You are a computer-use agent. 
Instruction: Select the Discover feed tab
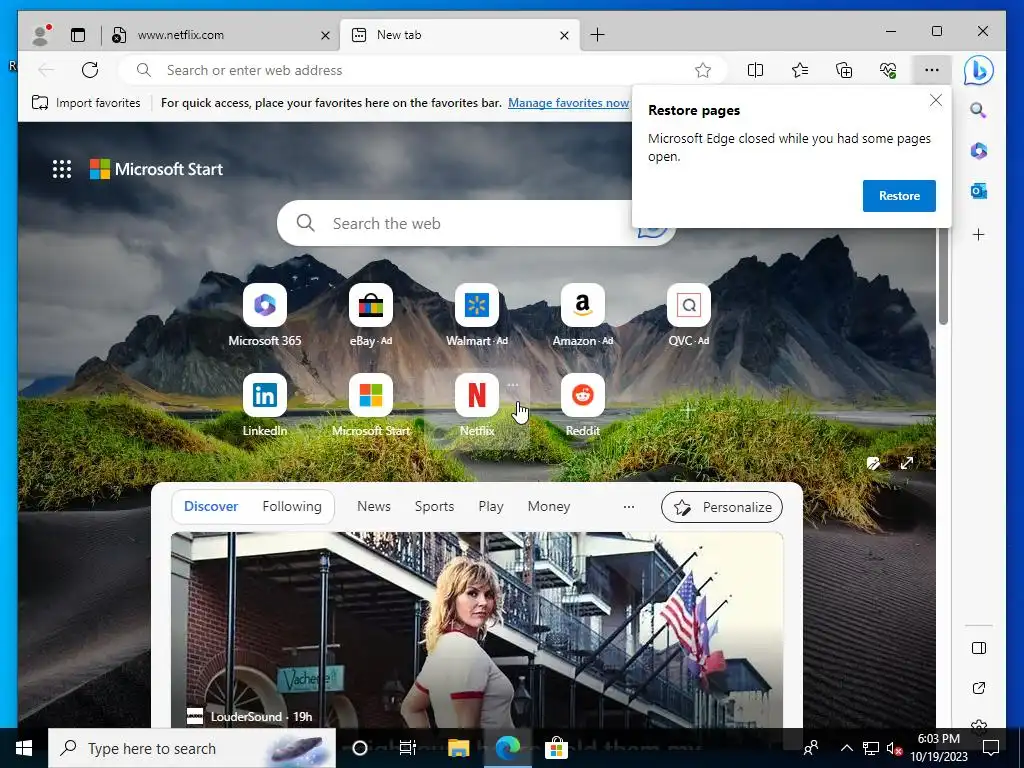pyautogui.click(x=211, y=506)
